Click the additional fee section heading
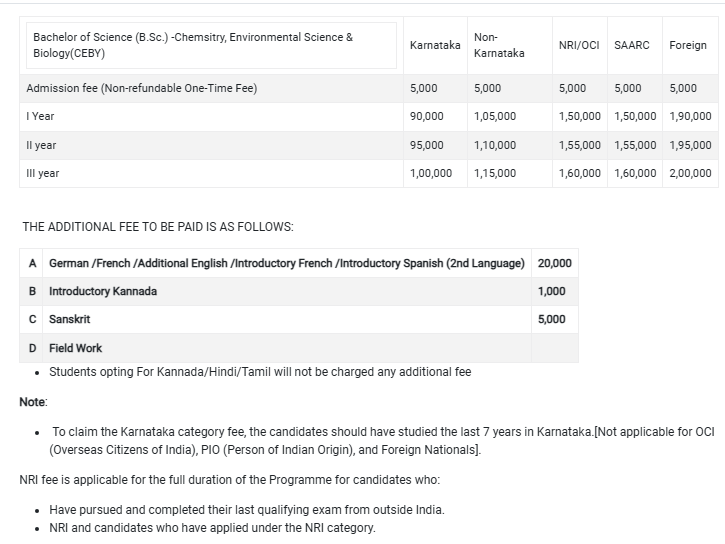This screenshot has height=544, width=725. coord(158,227)
